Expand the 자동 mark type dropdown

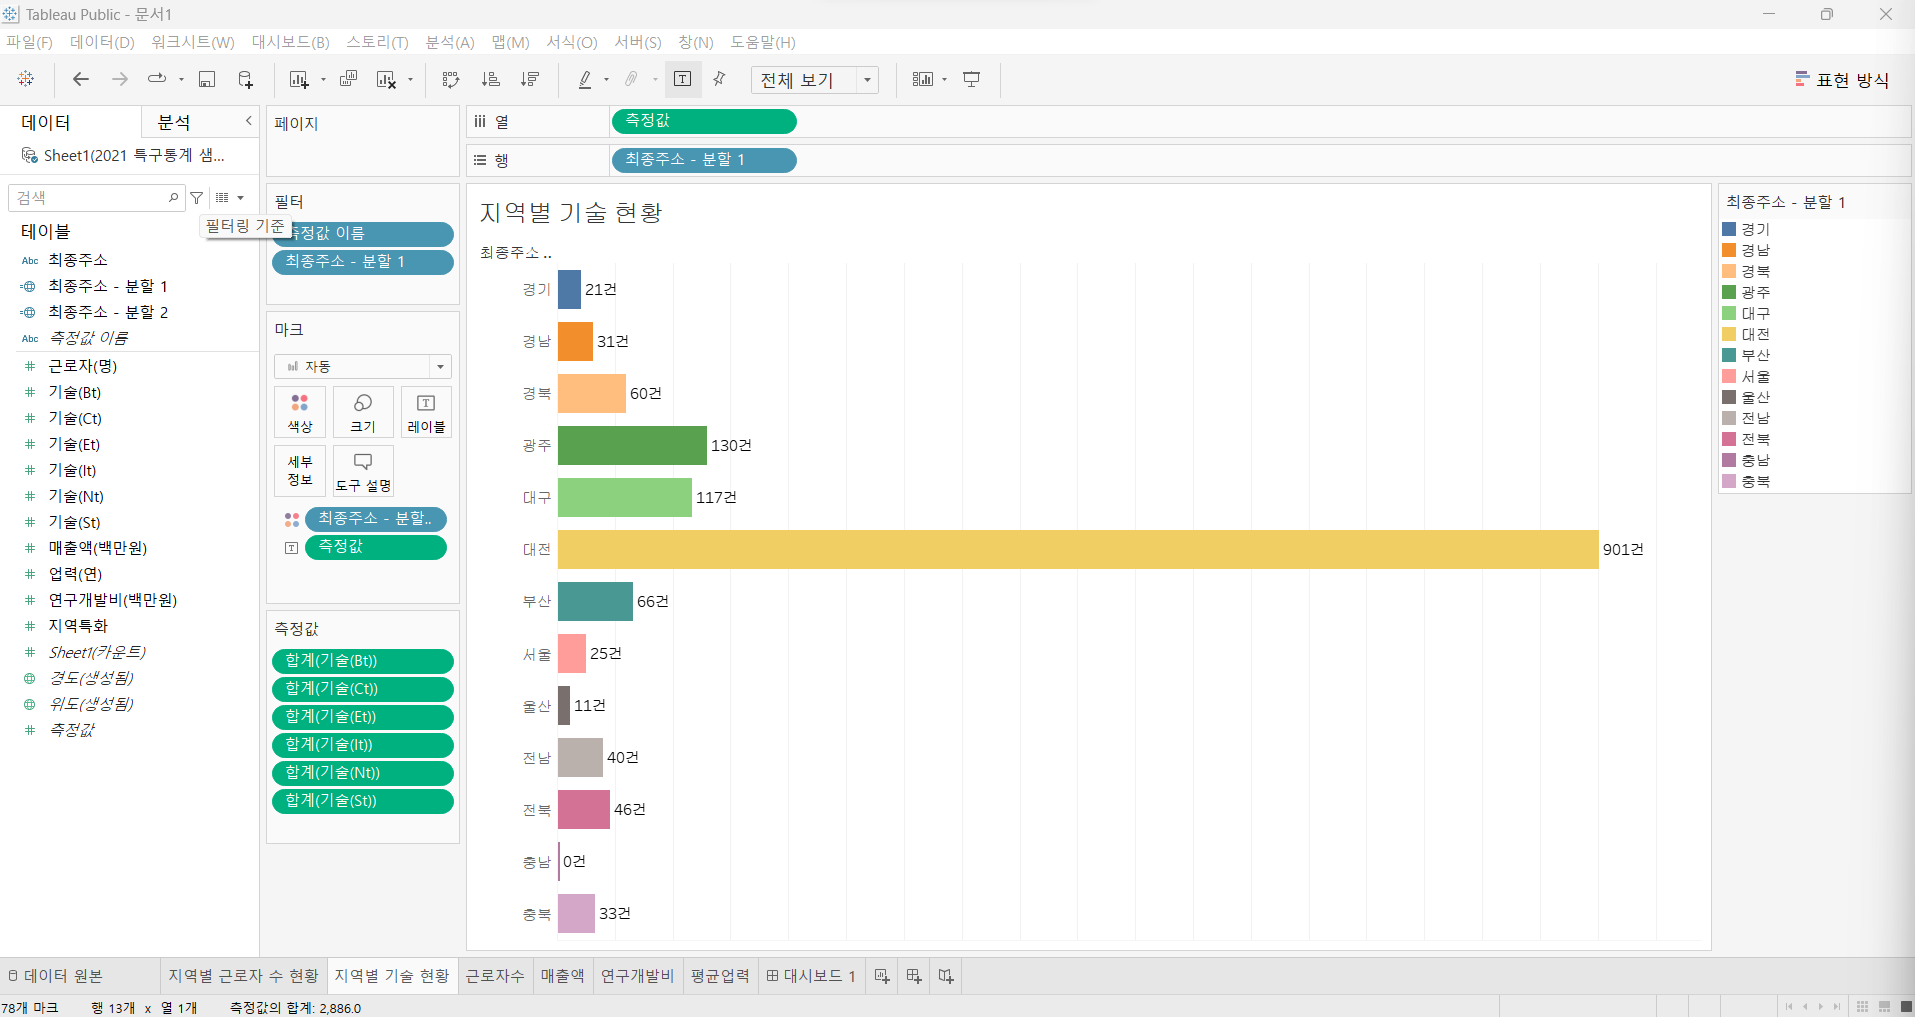(363, 366)
